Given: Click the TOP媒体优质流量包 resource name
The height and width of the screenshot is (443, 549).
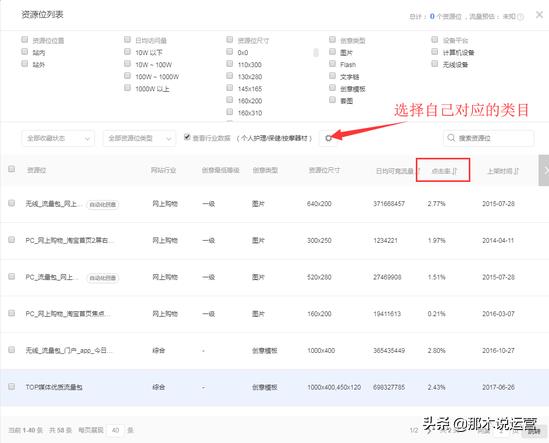Looking at the screenshot, I should (x=54, y=387).
